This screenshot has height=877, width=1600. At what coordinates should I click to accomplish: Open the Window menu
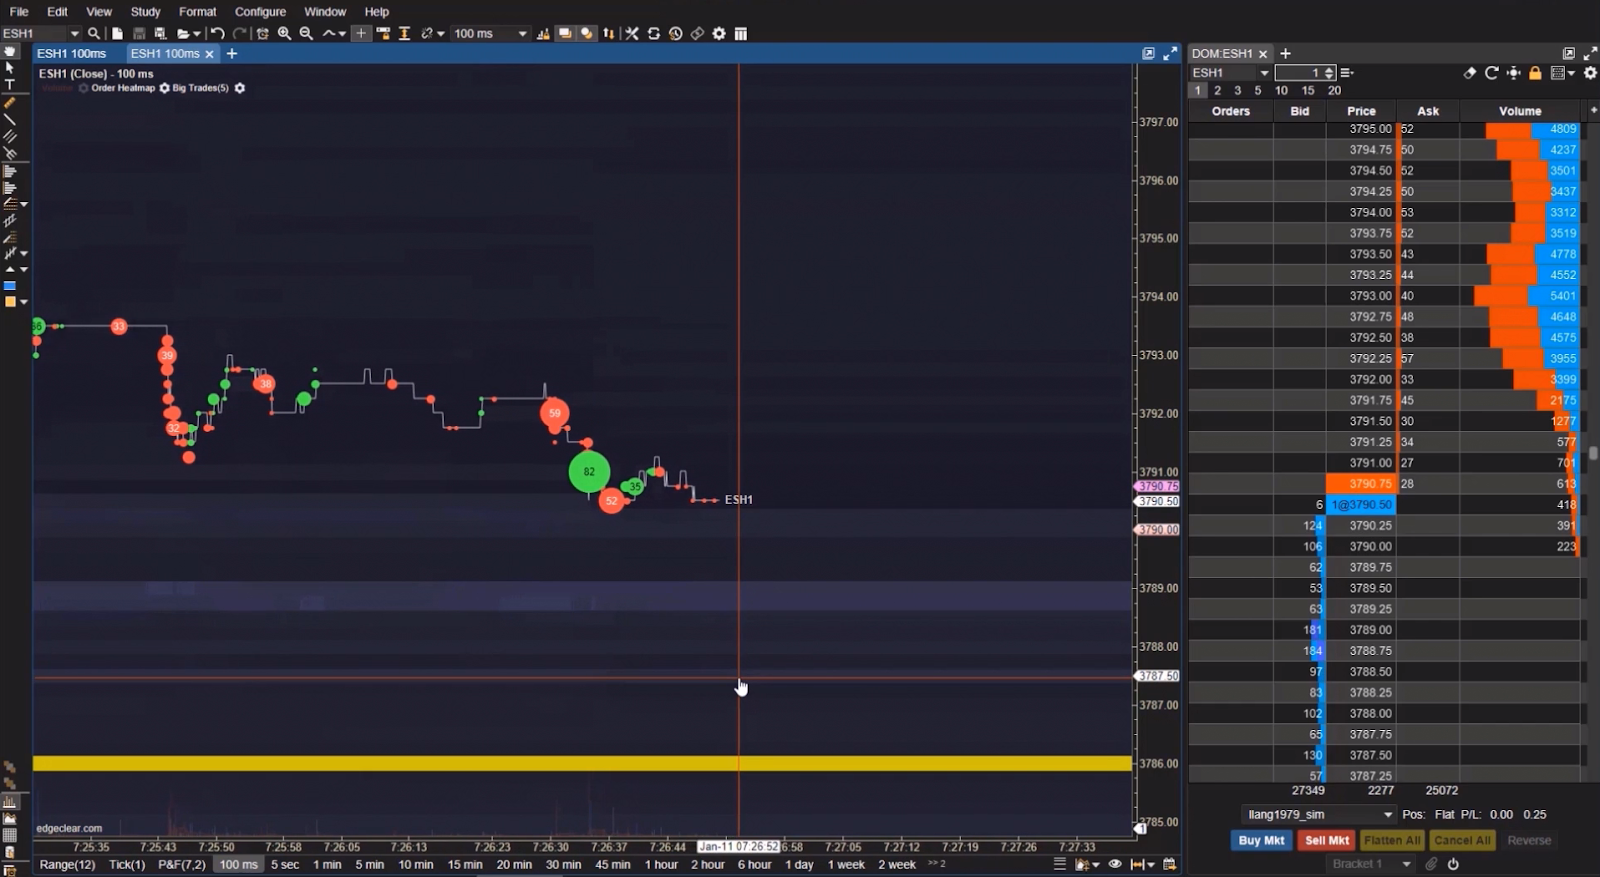click(325, 11)
